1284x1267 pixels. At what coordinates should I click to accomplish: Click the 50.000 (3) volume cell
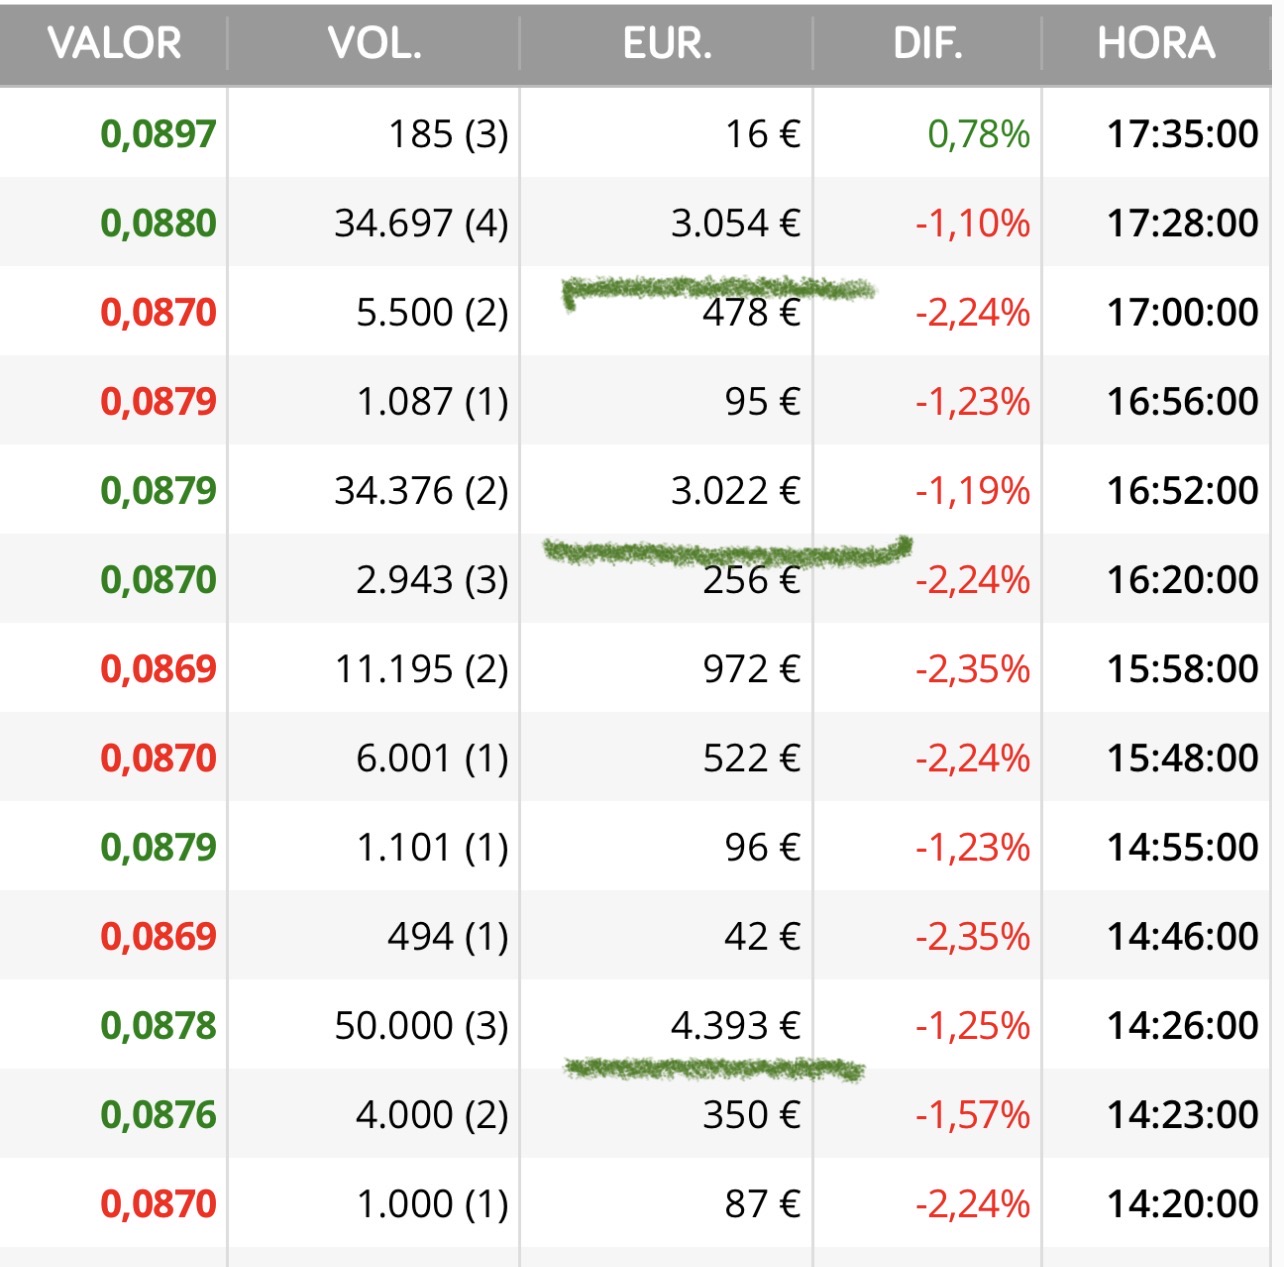coord(421,1026)
